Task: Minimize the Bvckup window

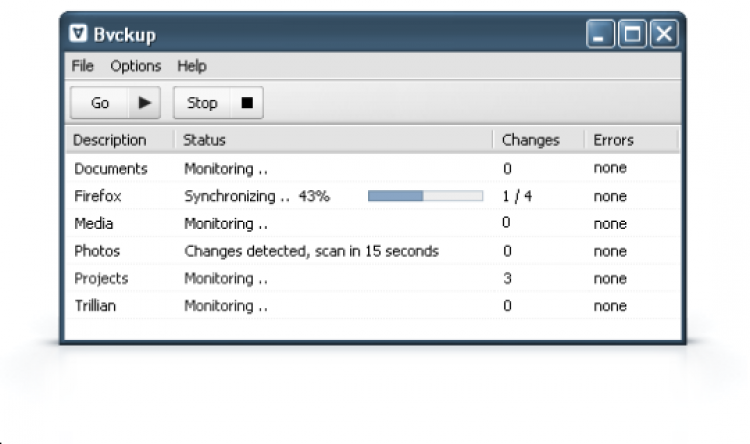Action: click(x=600, y=36)
